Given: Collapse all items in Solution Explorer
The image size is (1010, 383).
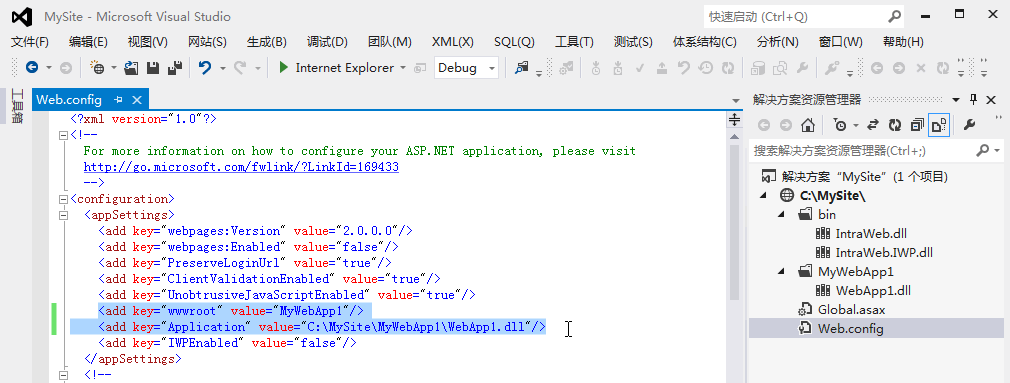Looking at the screenshot, I should (917, 125).
